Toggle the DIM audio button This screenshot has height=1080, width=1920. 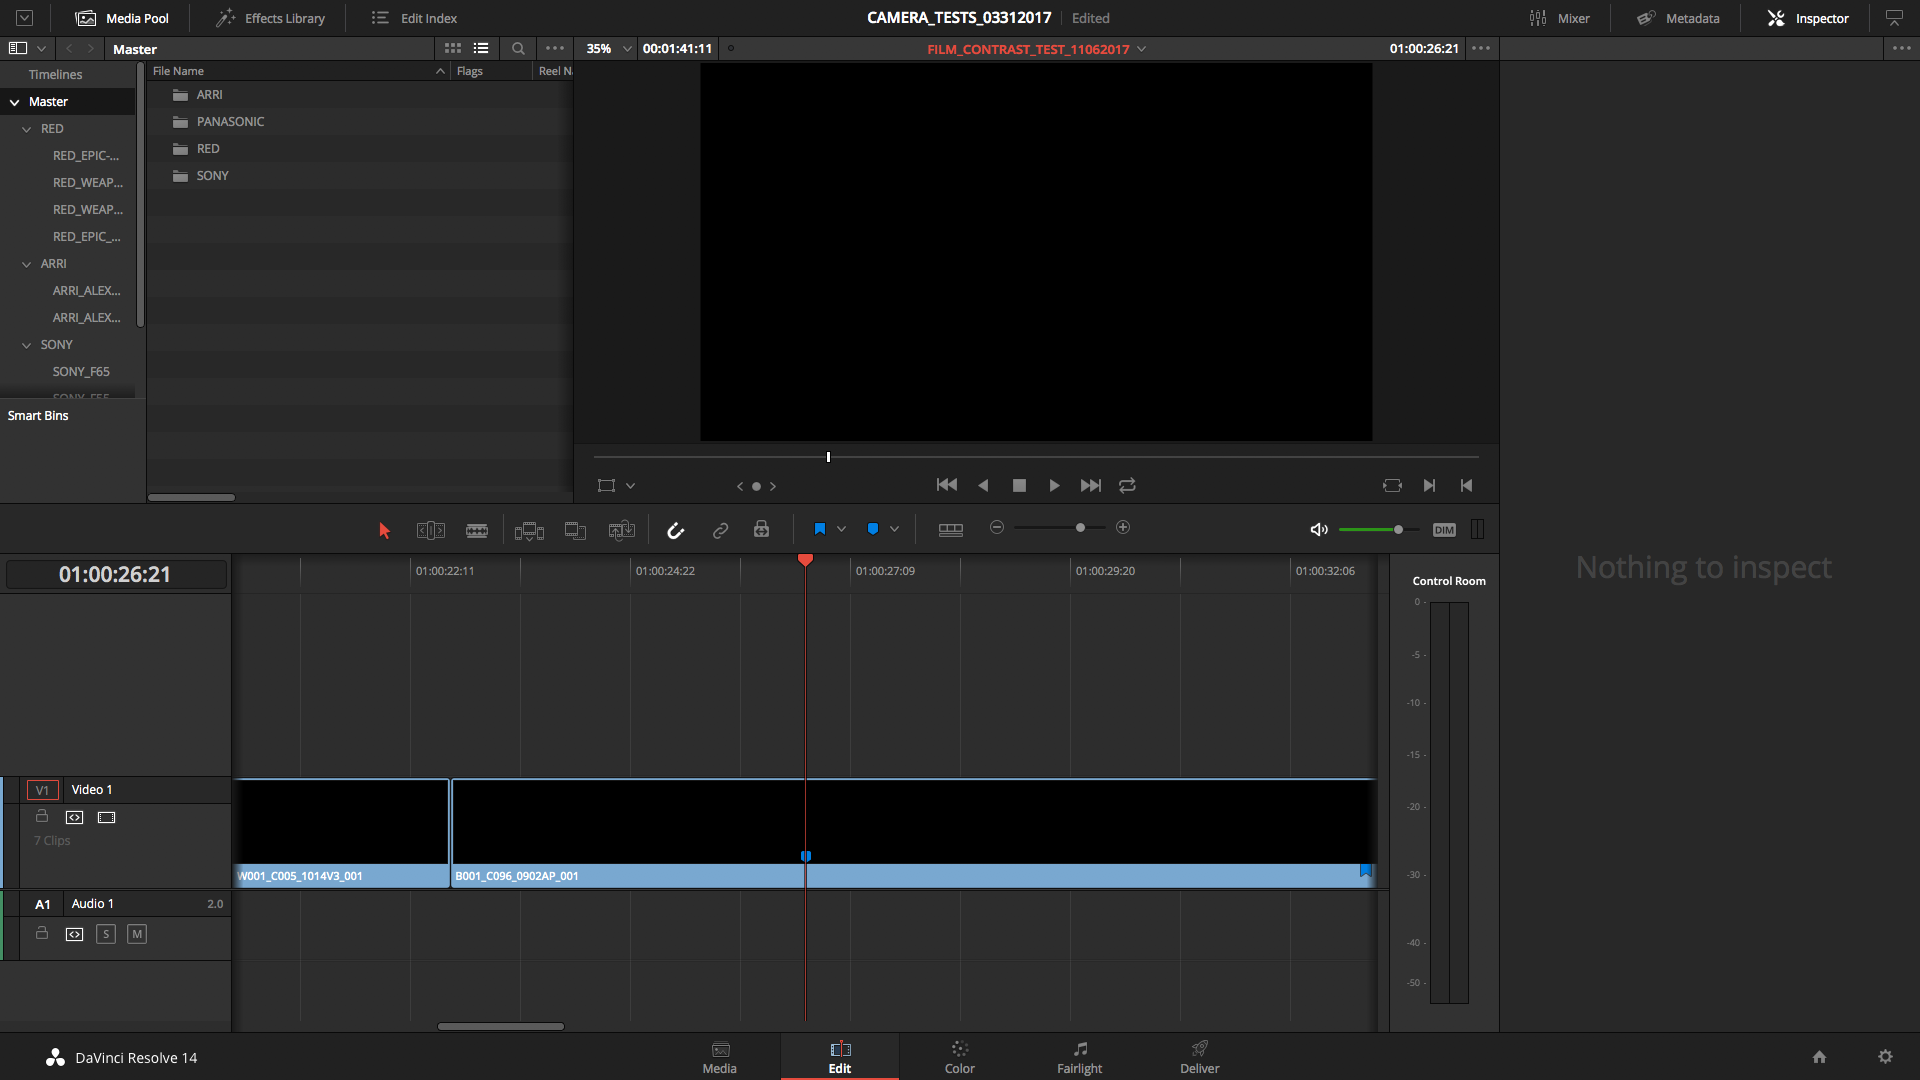tap(1444, 530)
